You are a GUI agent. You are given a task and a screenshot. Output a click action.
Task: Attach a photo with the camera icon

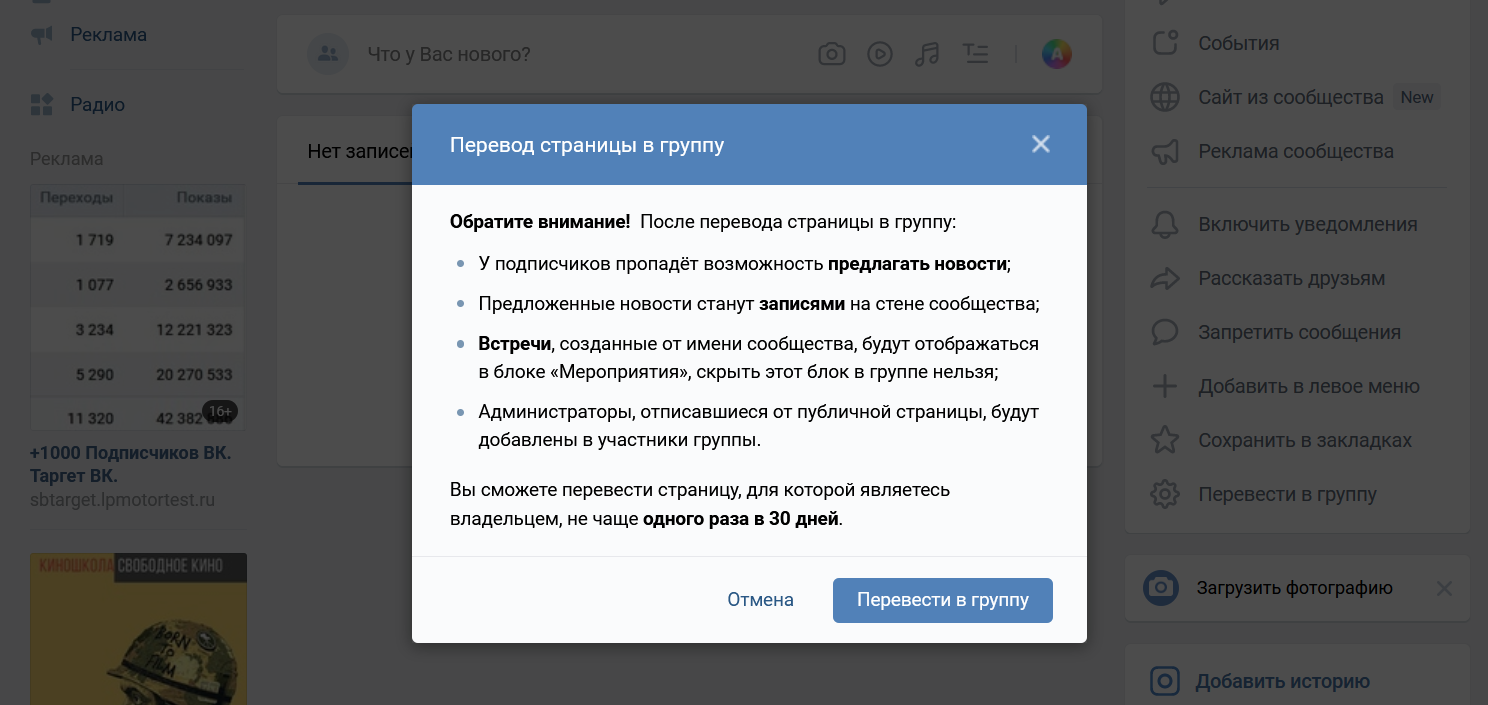point(832,54)
